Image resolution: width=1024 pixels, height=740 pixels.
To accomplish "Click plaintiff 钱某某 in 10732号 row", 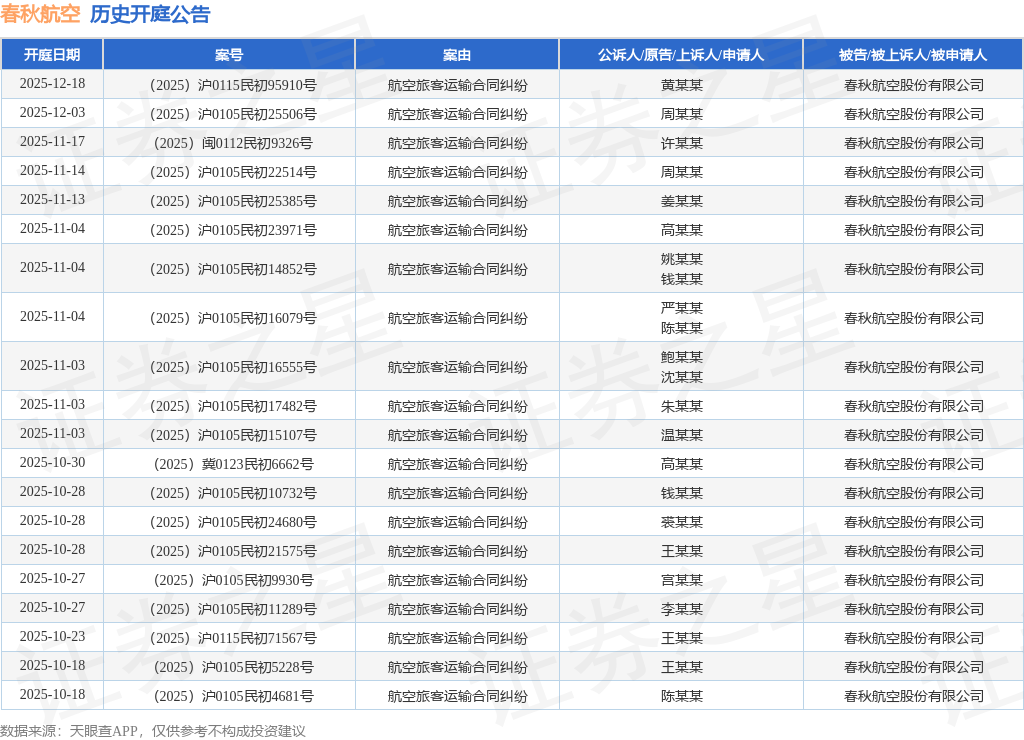I will [x=682, y=493].
